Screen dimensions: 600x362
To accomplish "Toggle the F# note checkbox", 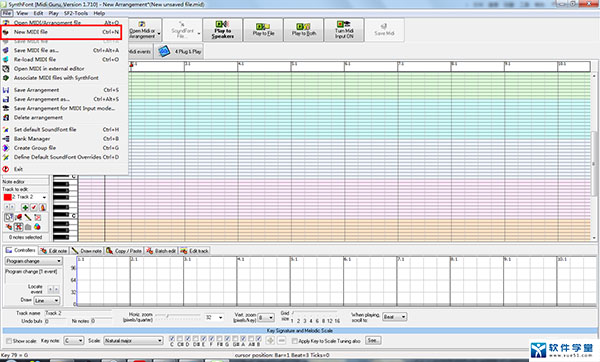I will point(219,339).
